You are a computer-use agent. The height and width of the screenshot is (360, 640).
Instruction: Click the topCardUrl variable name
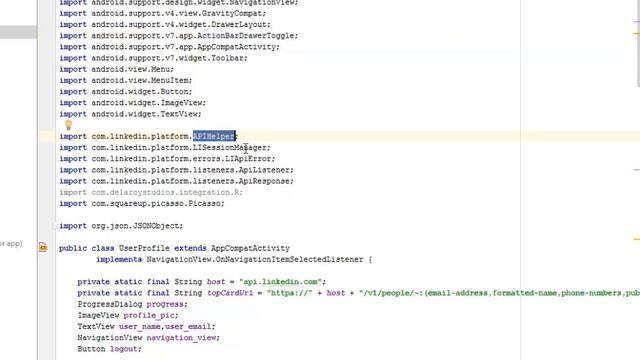(230, 293)
